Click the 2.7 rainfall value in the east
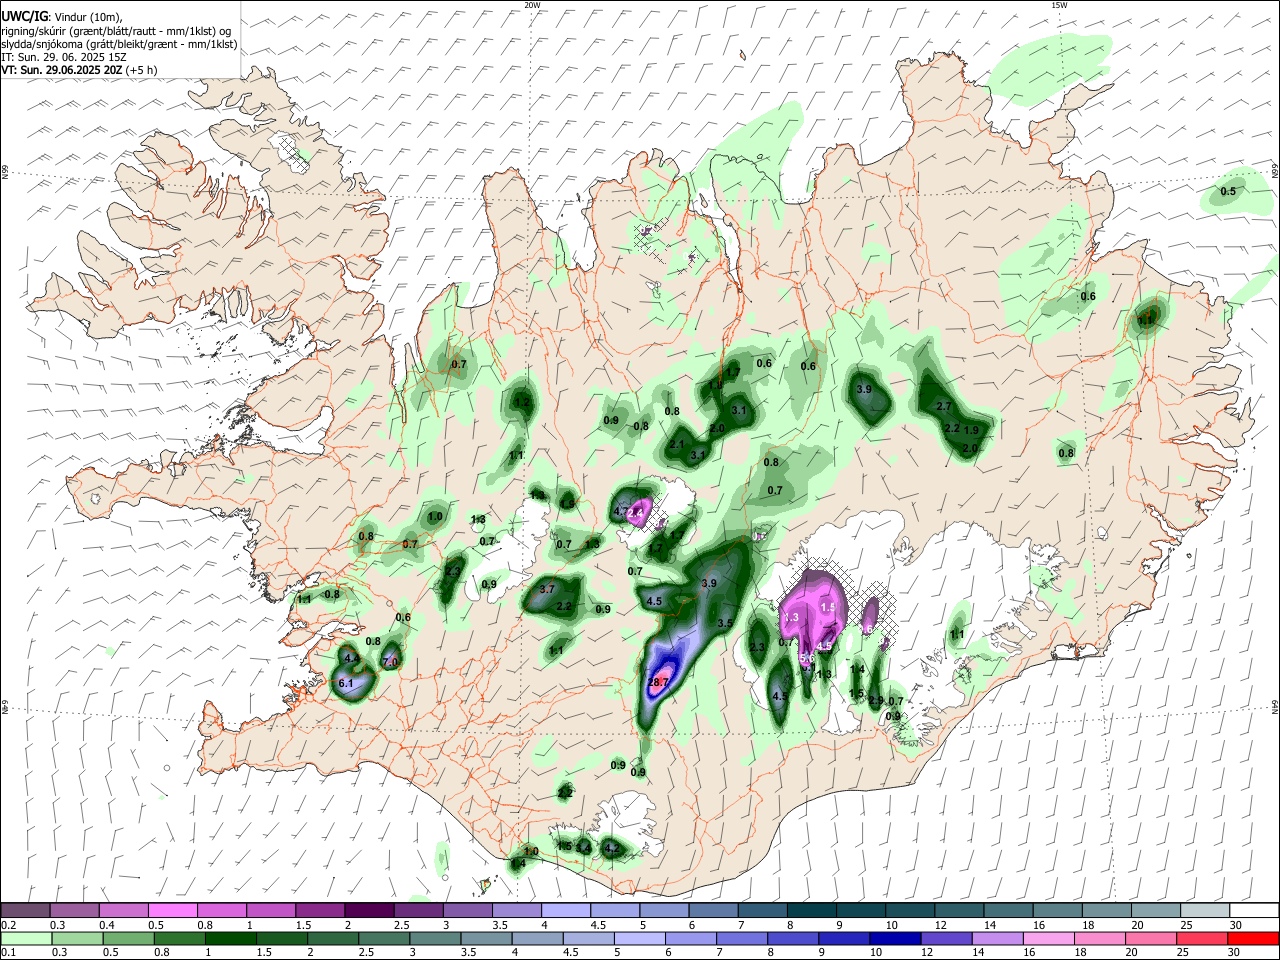Viewport: 1280px width, 960px height. (943, 407)
